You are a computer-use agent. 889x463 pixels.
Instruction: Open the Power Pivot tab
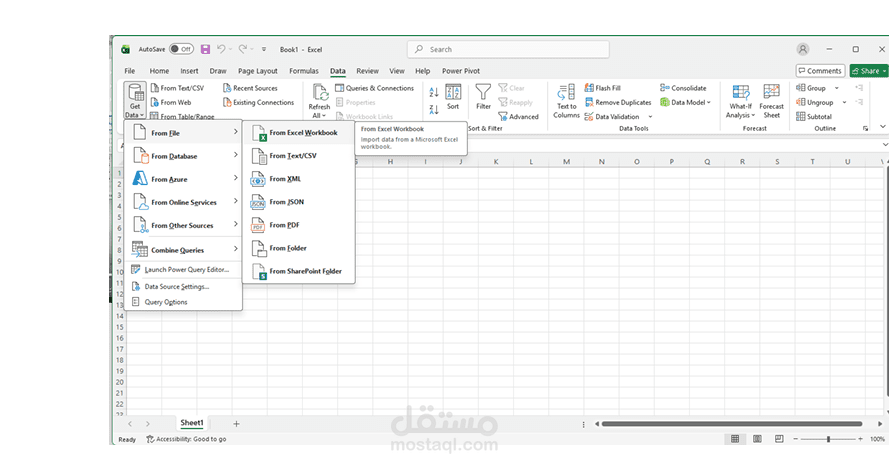pyautogui.click(x=461, y=71)
